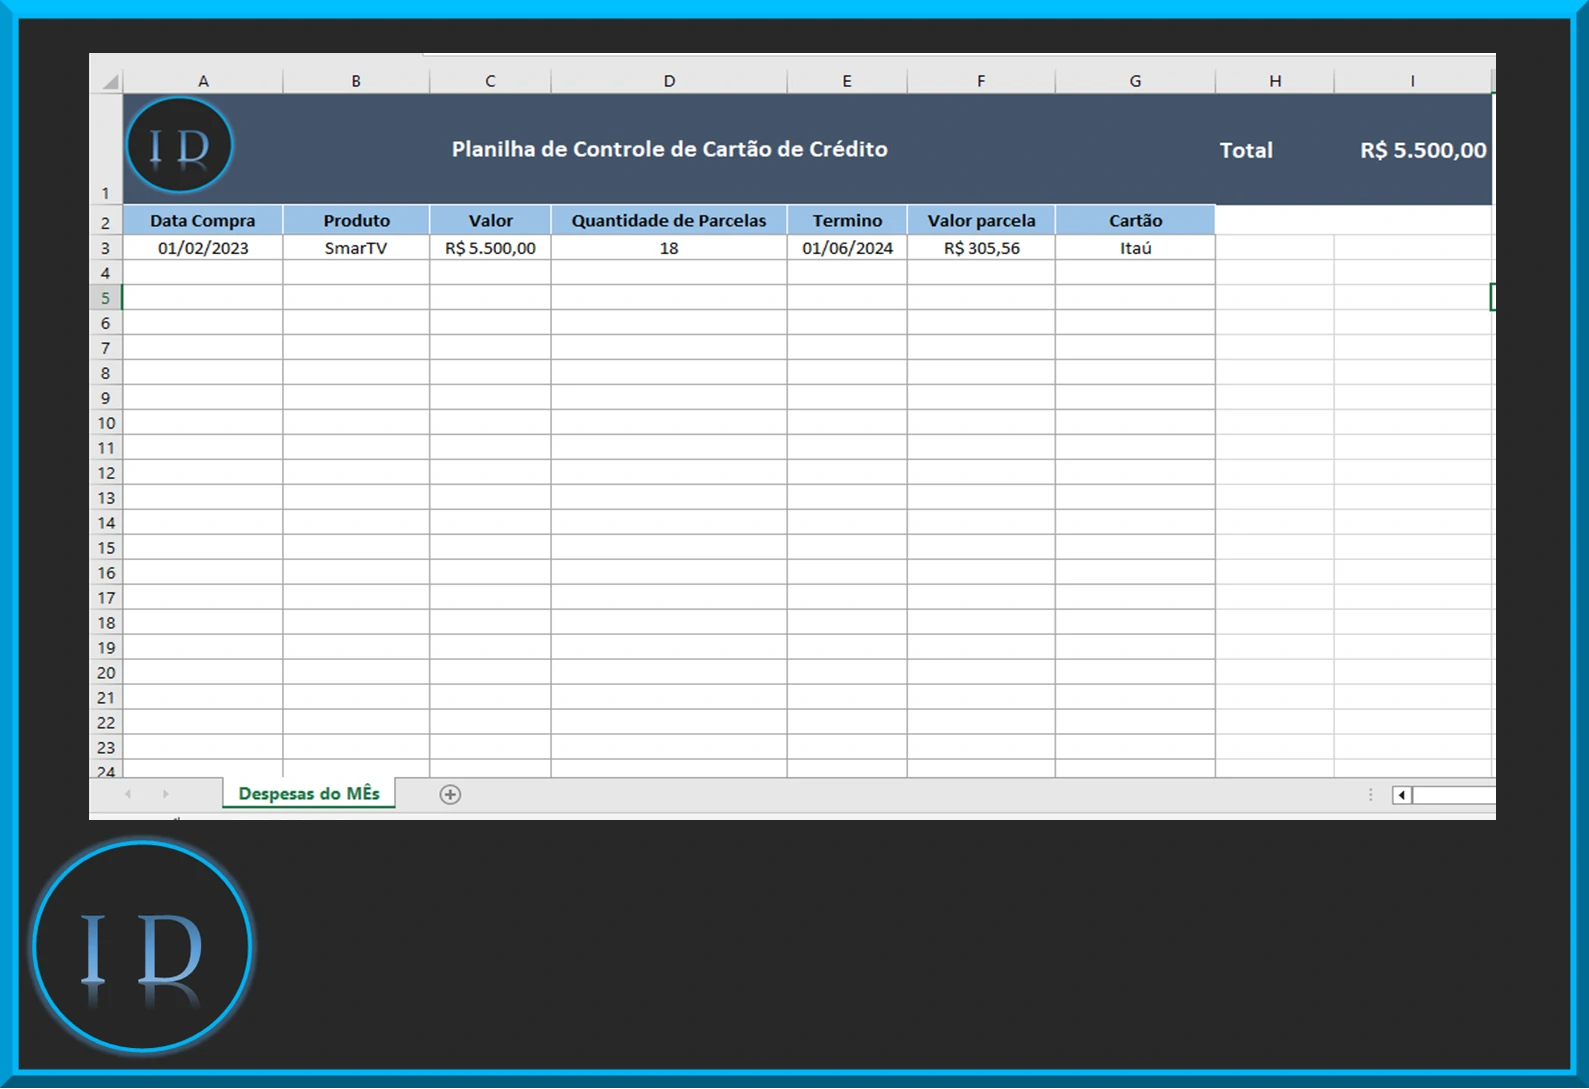Select the end date cell 01/06/2024

point(847,248)
